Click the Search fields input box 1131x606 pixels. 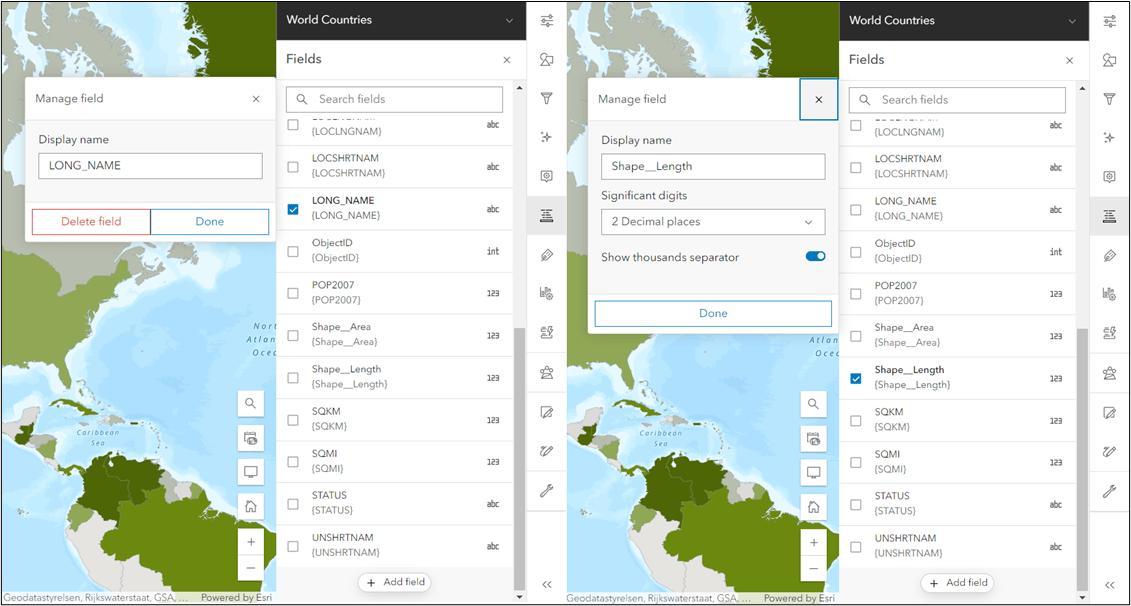(394, 99)
